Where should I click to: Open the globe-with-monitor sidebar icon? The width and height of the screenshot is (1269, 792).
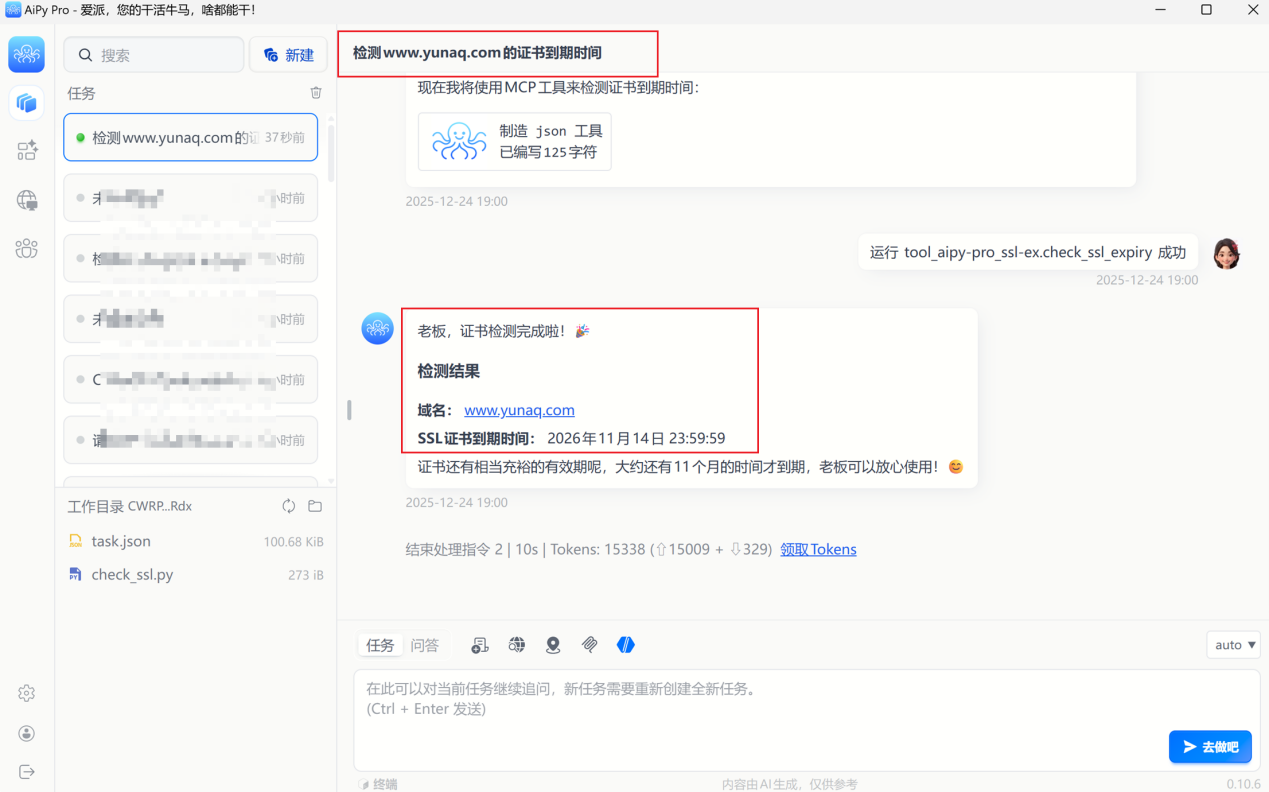27,200
